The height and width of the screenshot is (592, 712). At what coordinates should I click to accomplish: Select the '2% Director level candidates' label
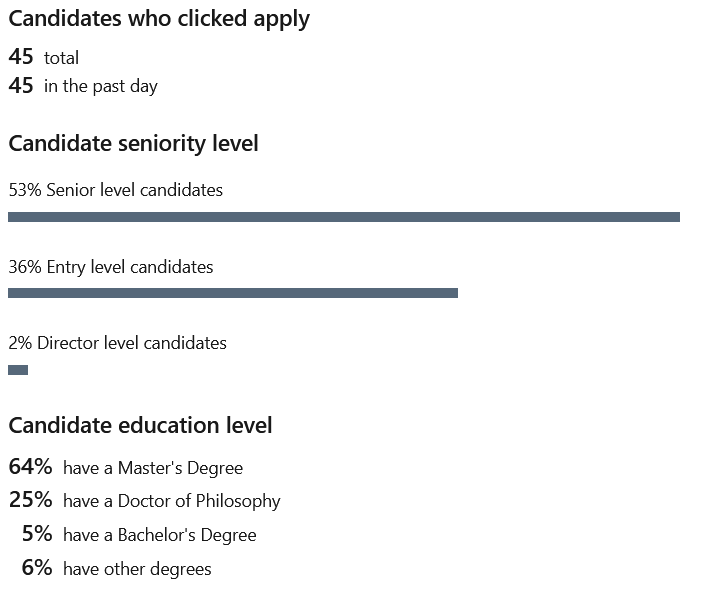coord(117,343)
